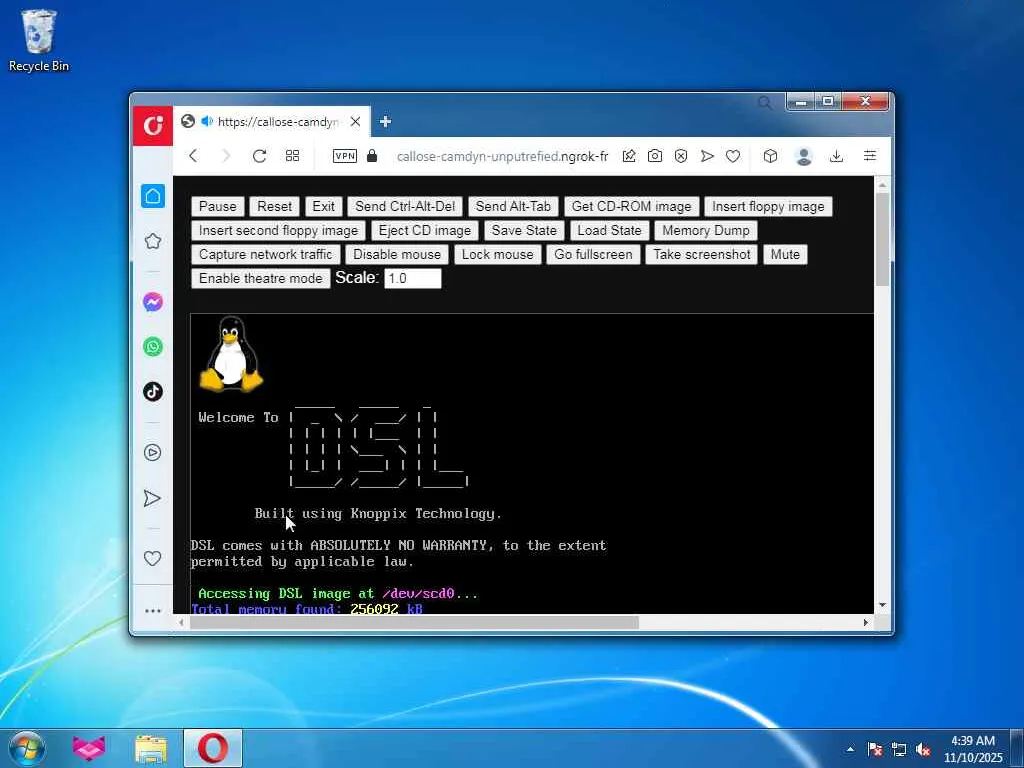Click the tab audio speaker icon to mute
The height and width of the screenshot is (768, 1024).
[x=207, y=121]
